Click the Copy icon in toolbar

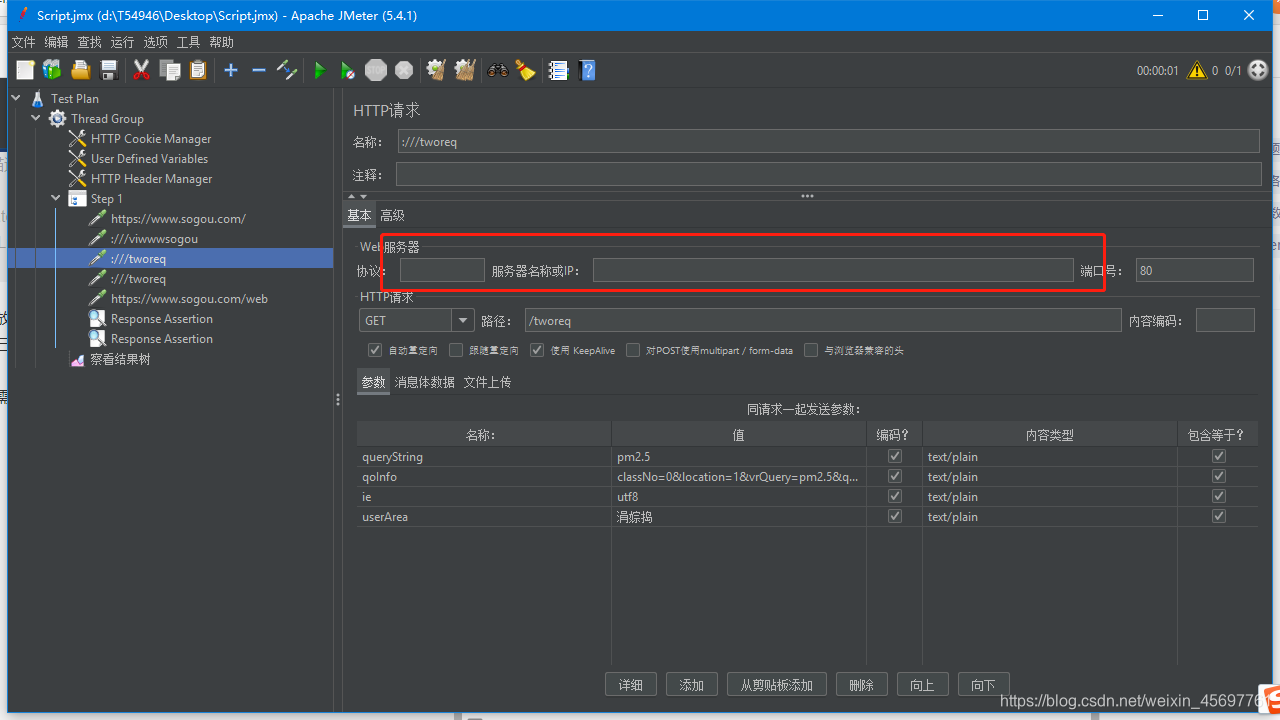[x=170, y=70]
